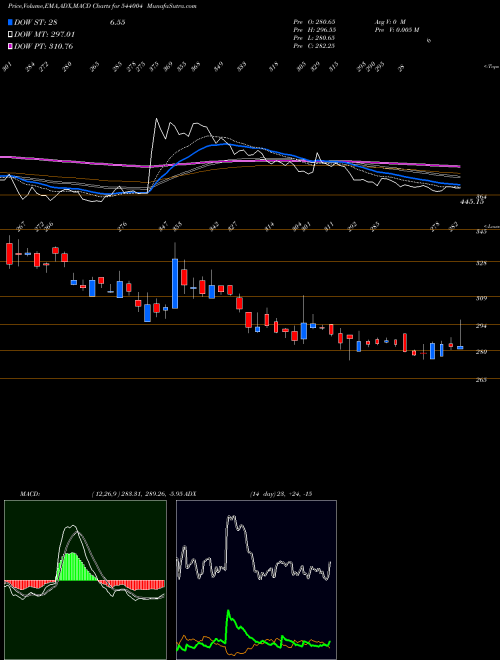Click the ADX '(14 day) 28, +24, -15' label
This screenshot has width=500, height=660.
point(281,494)
